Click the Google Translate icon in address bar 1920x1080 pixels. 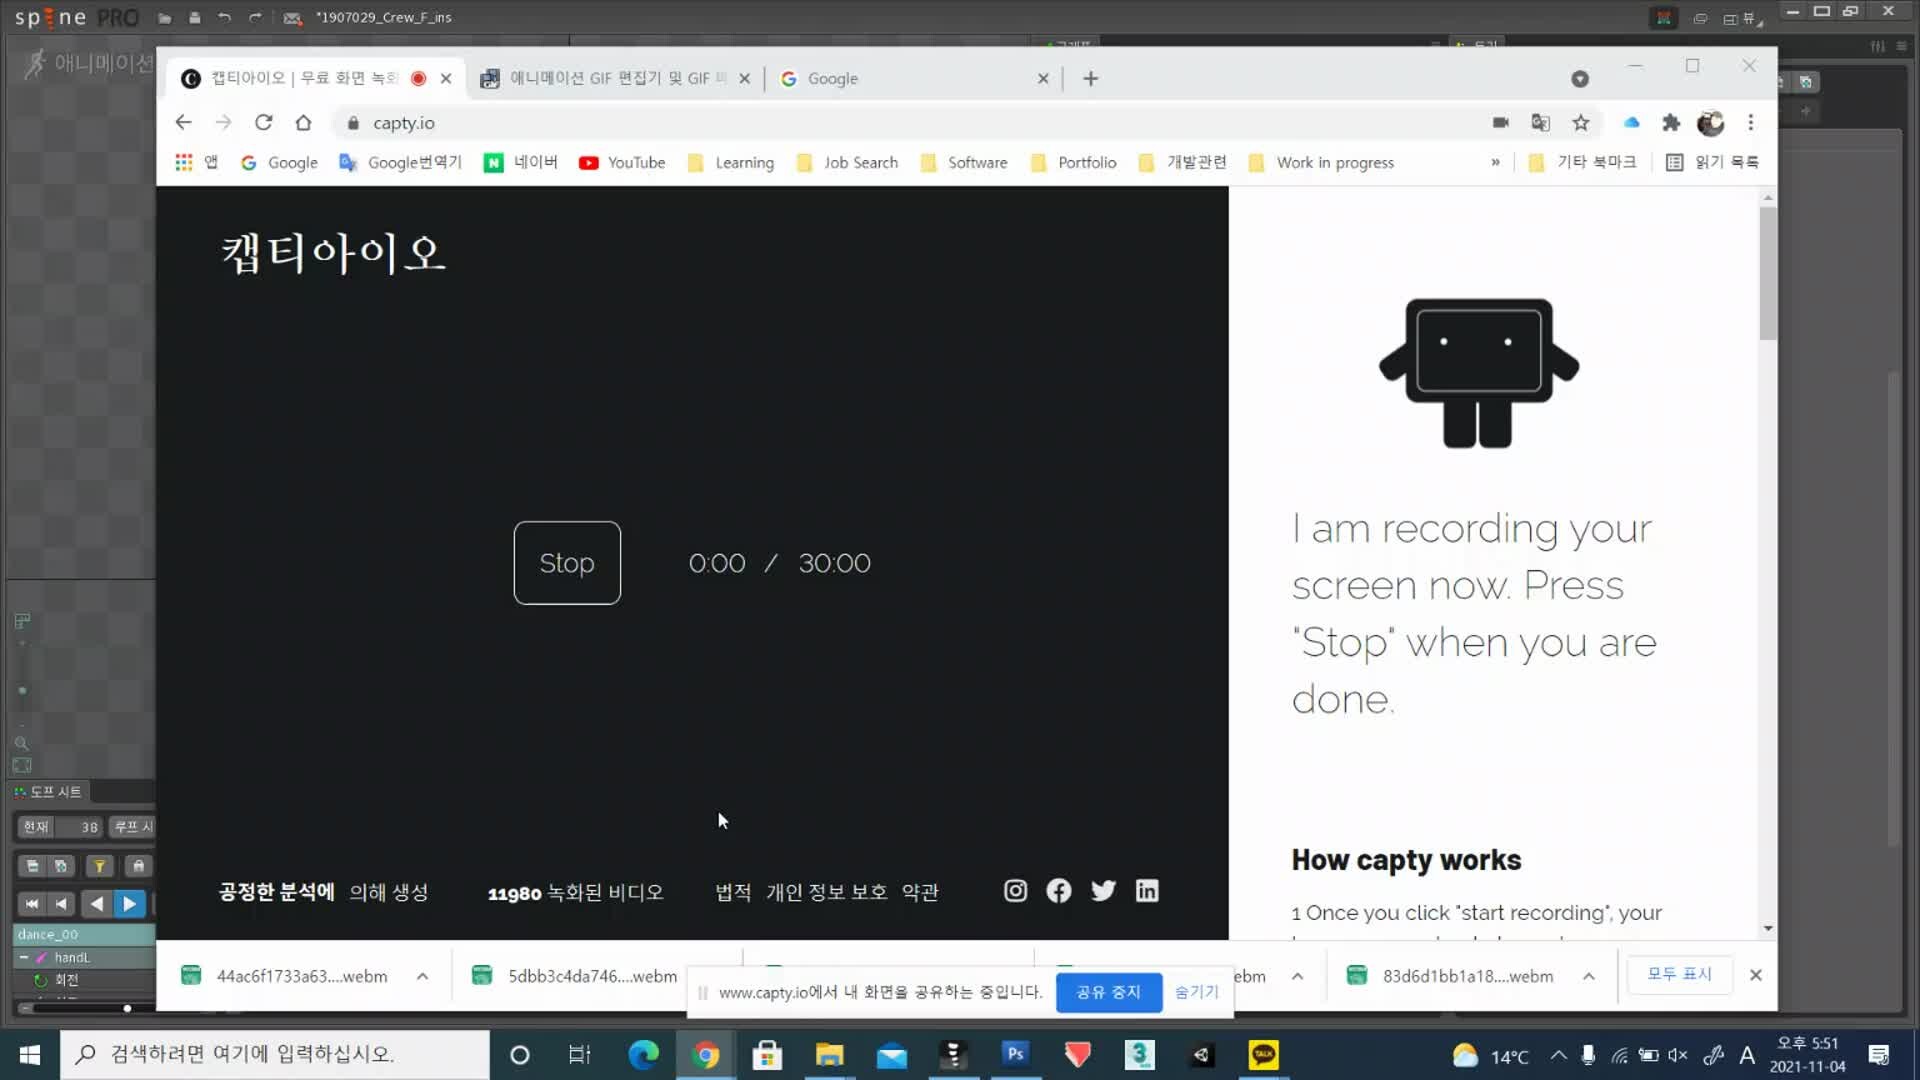click(x=1540, y=123)
